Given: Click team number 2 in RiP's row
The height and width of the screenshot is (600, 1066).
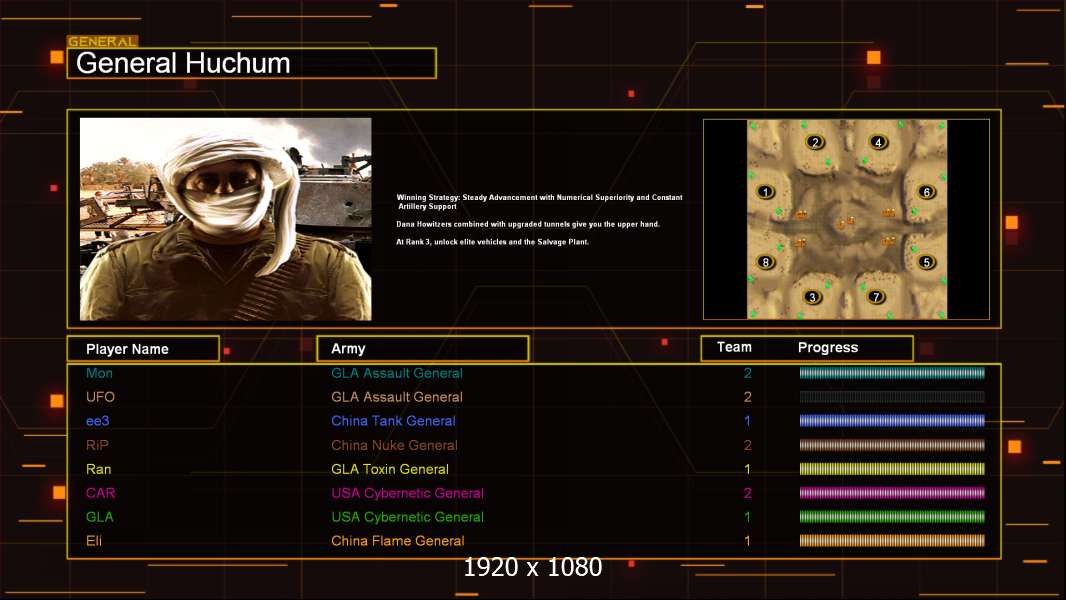Looking at the screenshot, I should pyautogui.click(x=747, y=445).
